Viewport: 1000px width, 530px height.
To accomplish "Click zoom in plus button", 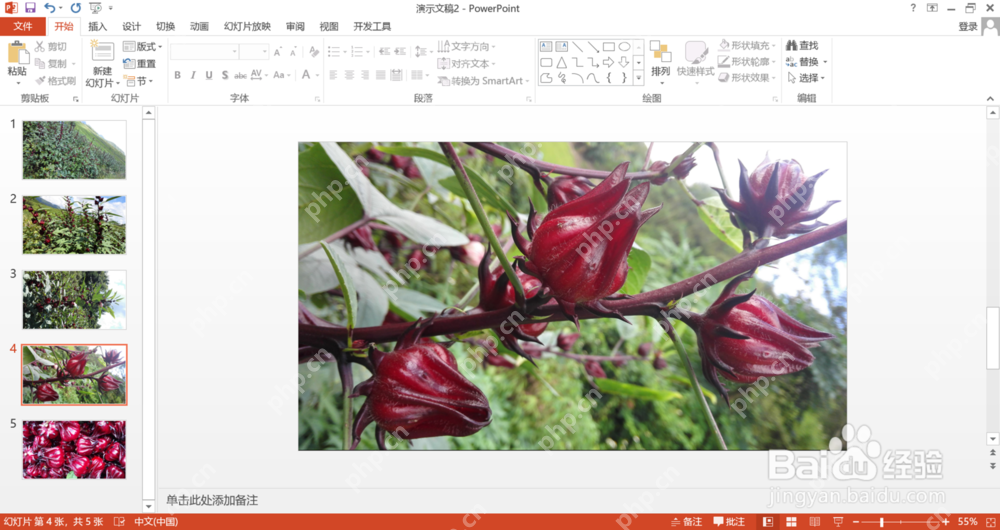I will click(945, 522).
